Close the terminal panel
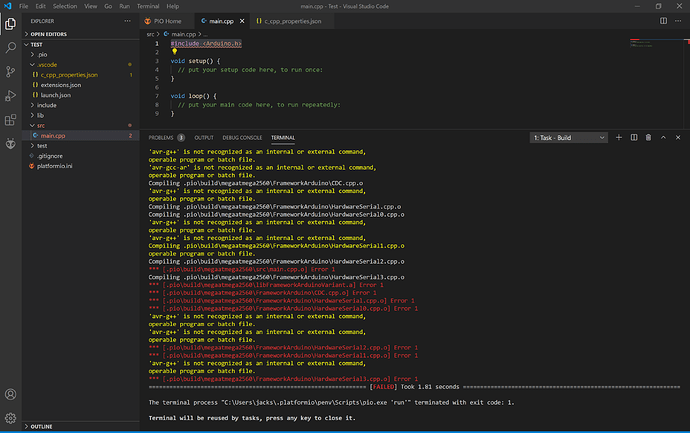 pyautogui.click(x=678, y=138)
